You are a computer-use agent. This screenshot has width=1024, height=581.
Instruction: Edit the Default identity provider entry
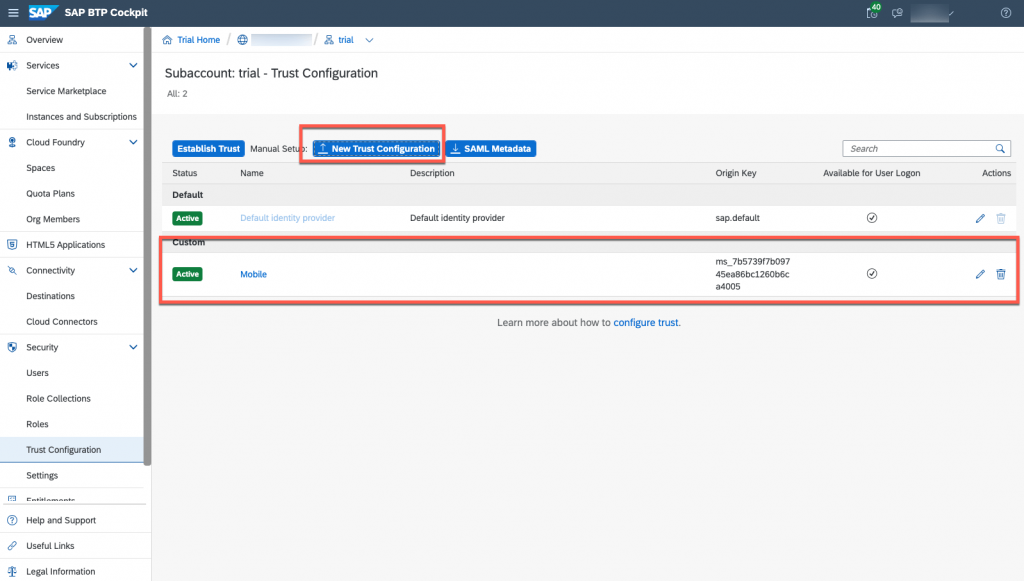(x=980, y=218)
